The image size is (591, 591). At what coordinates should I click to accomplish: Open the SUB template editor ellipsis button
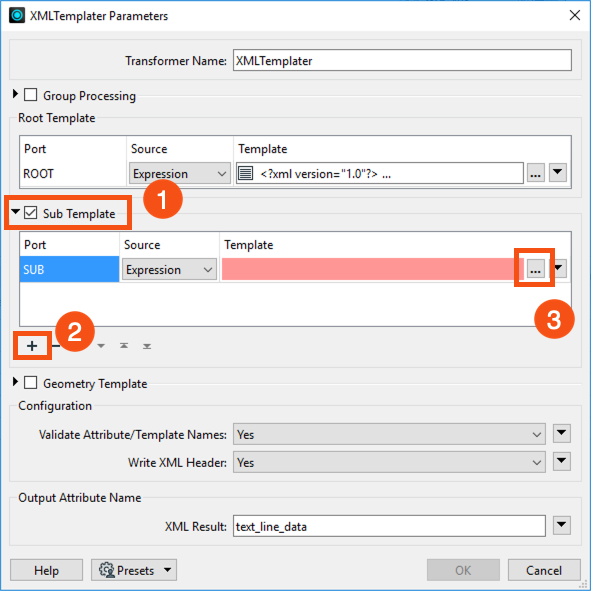[x=536, y=269]
